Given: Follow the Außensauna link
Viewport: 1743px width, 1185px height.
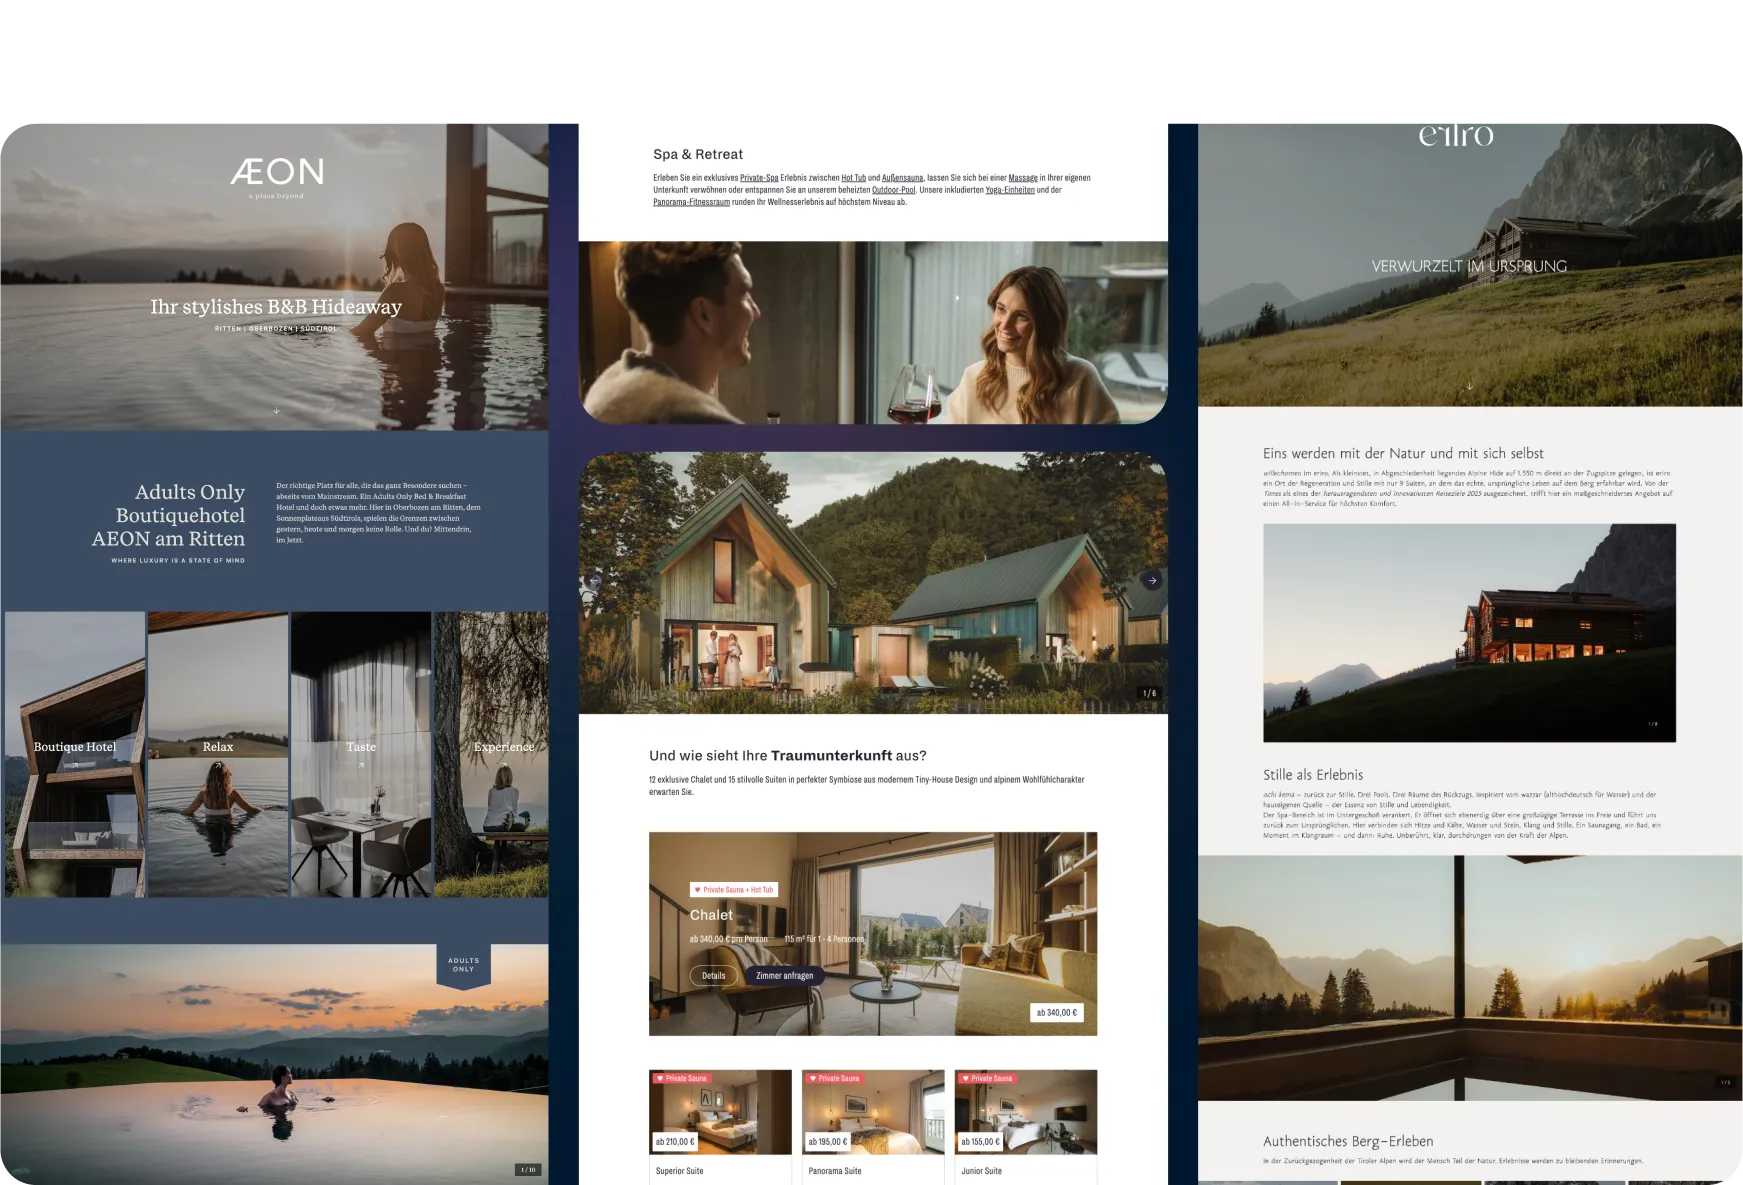Looking at the screenshot, I should point(902,178).
